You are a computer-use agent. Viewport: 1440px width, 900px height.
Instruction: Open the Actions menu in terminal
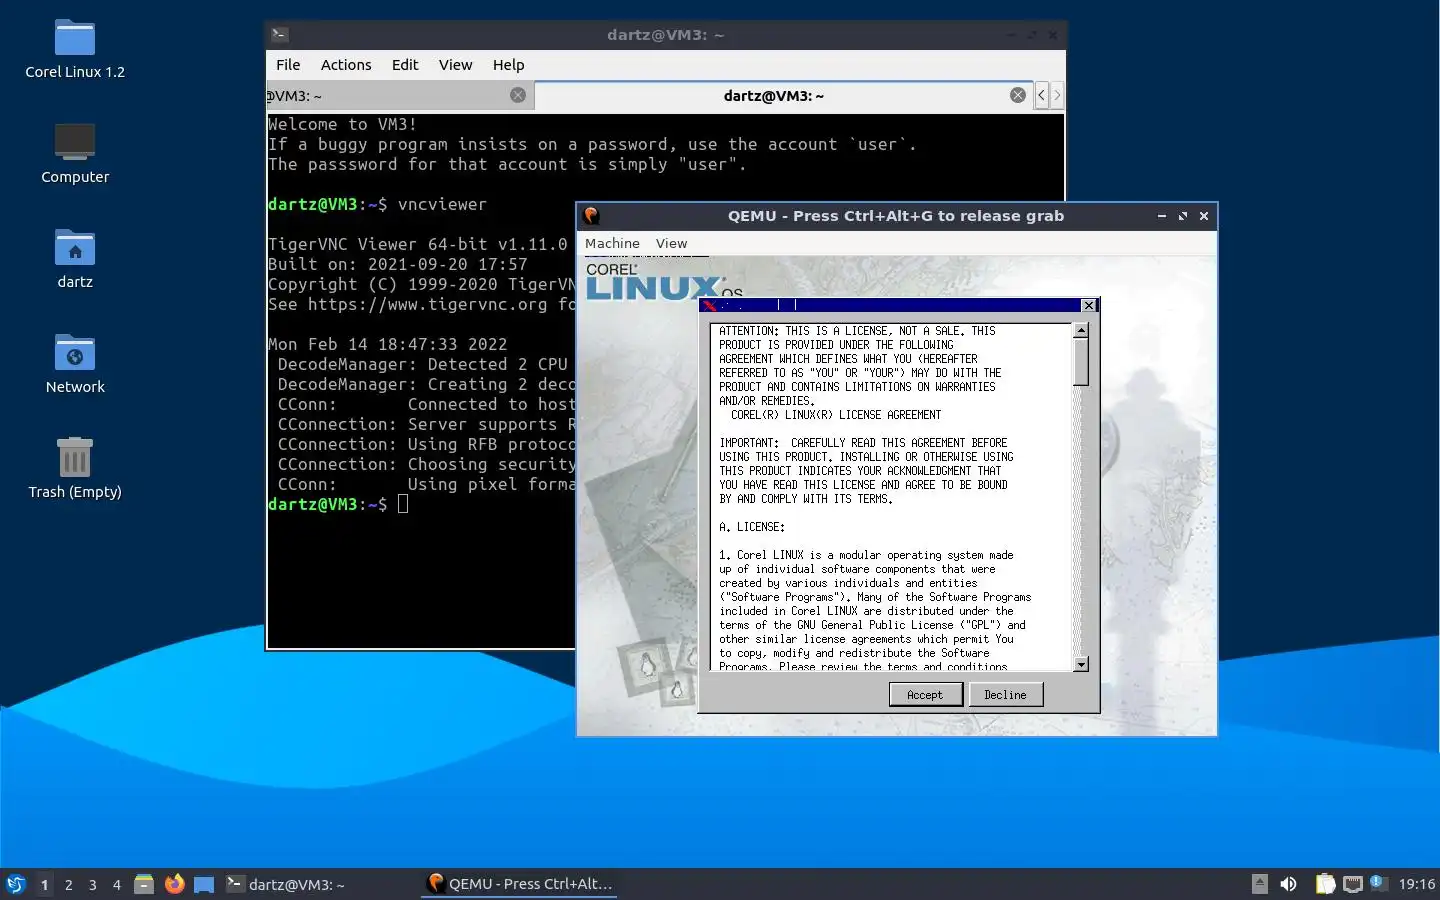pos(346,64)
